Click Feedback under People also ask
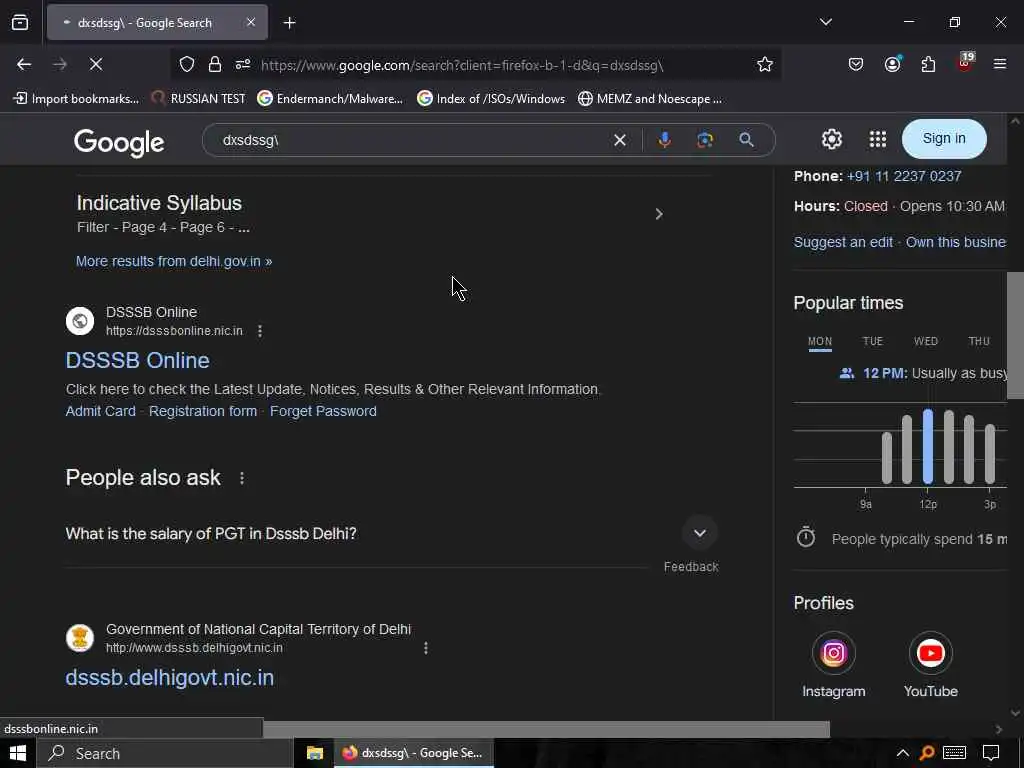Image resolution: width=1024 pixels, height=768 pixels. 691,567
